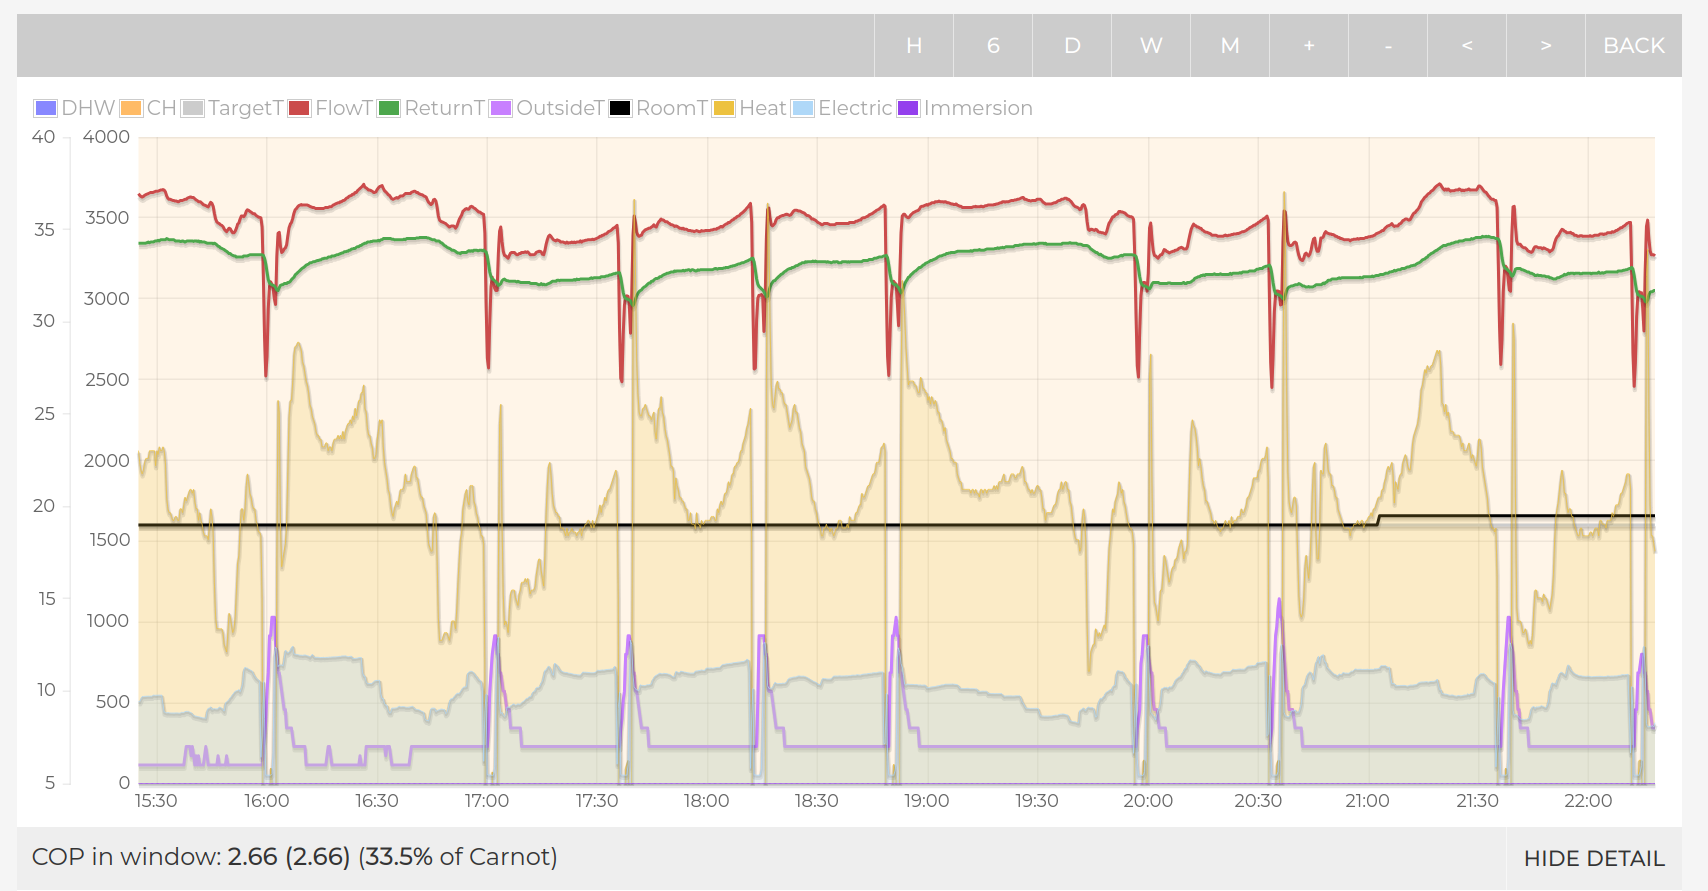Toggle the Electric series legend item
This screenshot has width=1708, height=891.
842,108
